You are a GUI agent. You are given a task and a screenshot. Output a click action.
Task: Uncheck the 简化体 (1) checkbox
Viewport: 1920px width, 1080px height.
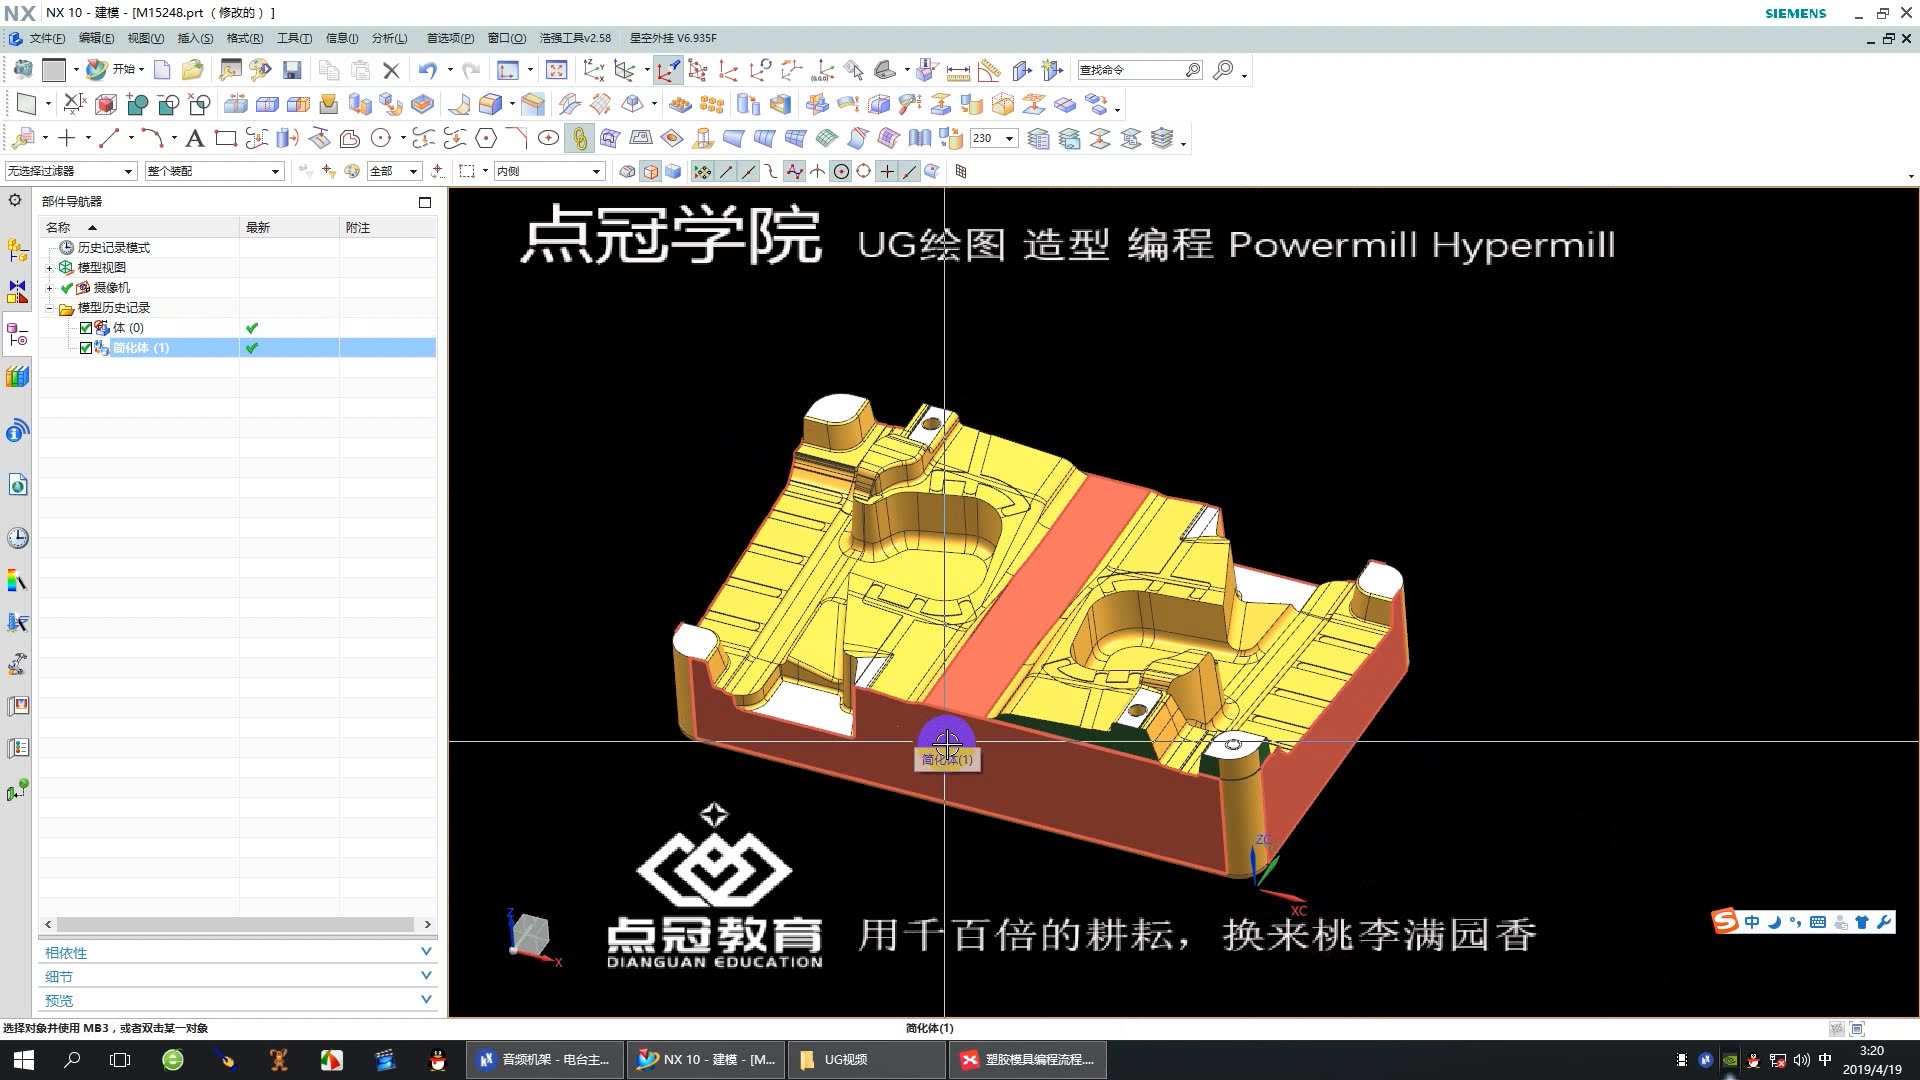pos(86,348)
